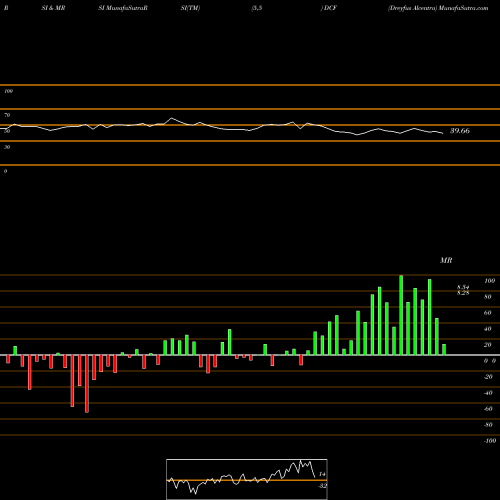Click the RSI axis label 30
Viewport: 500px width, 500px height.
[x=7, y=147]
